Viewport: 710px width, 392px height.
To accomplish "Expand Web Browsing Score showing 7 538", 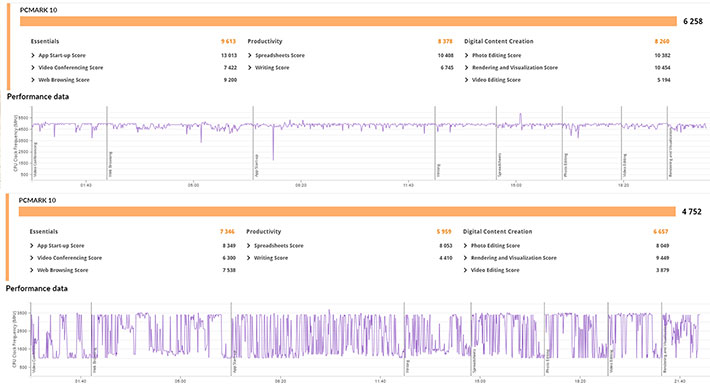I will (31, 270).
